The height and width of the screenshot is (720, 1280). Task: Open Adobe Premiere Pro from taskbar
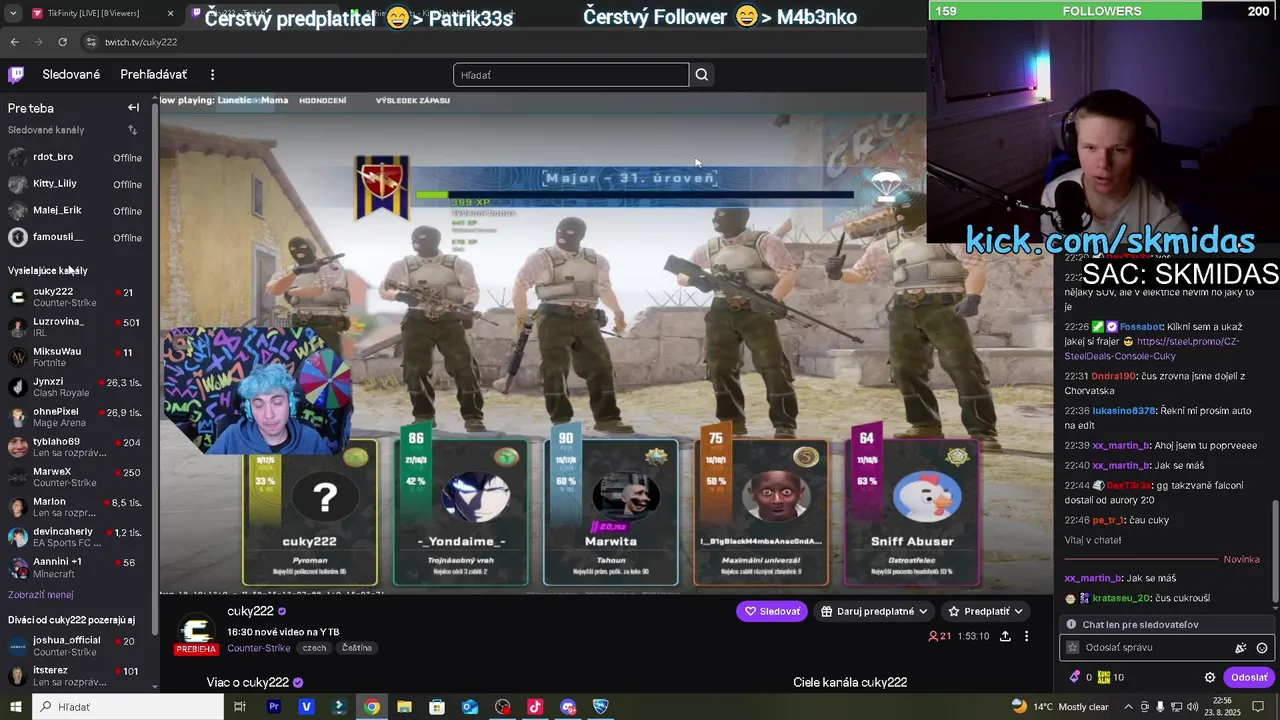click(274, 706)
